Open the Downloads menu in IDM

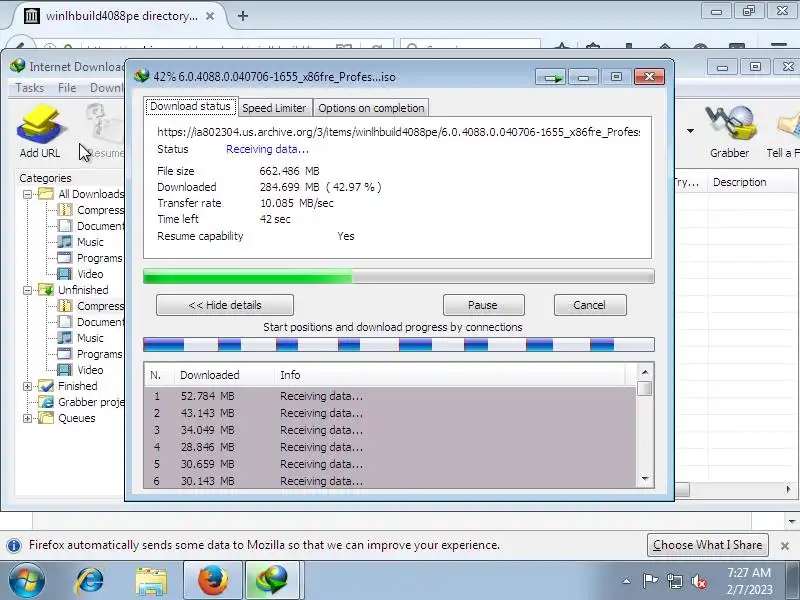[106, 88]
